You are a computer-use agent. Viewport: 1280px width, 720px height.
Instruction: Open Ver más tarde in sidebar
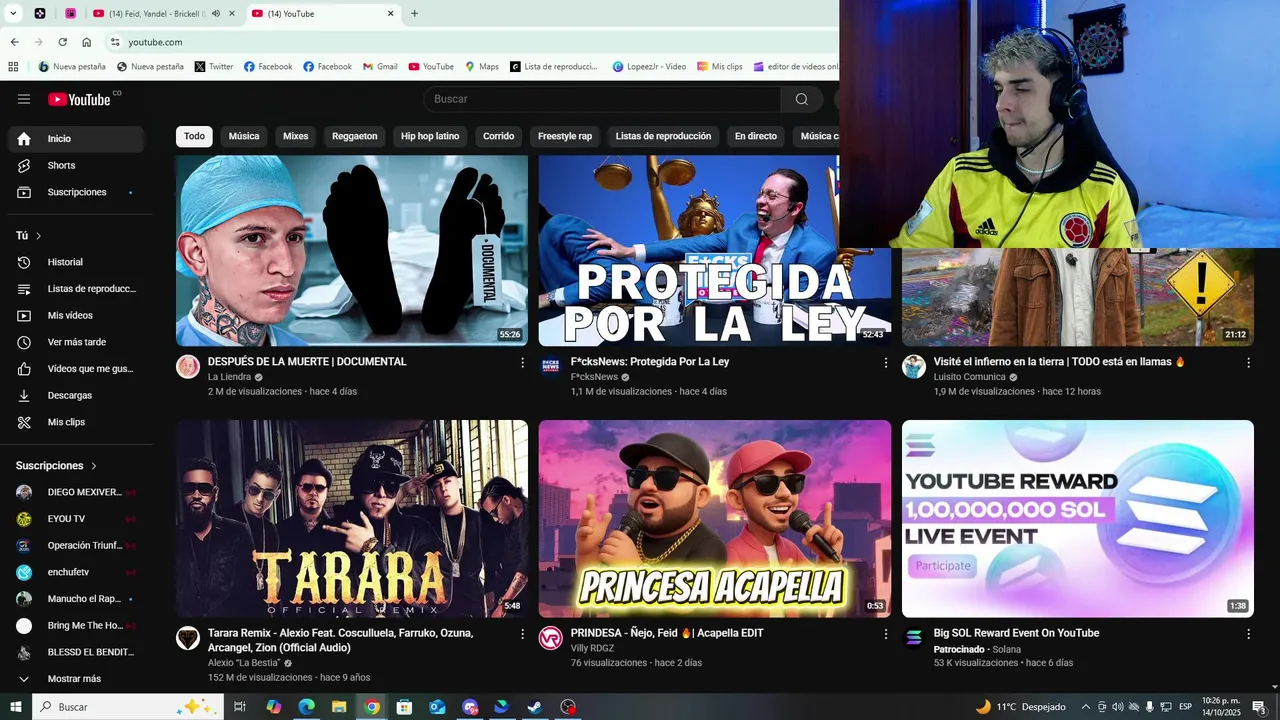click(76, 342)
